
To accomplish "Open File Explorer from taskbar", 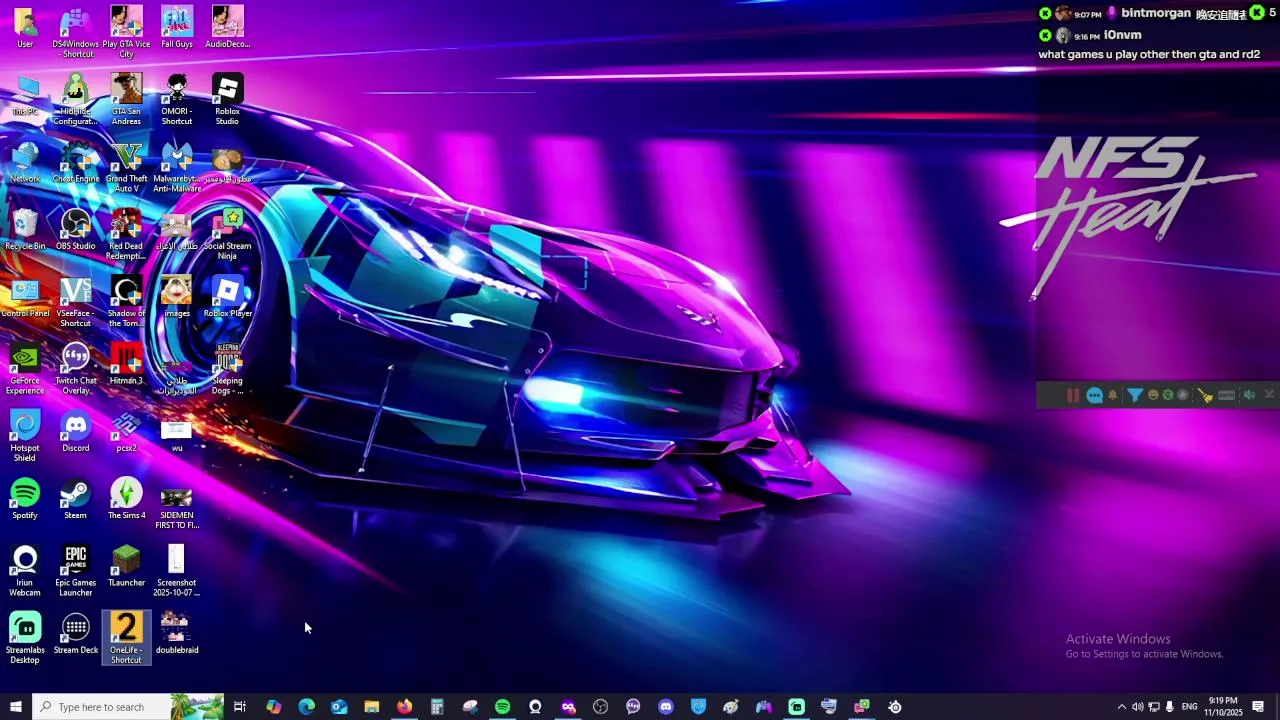I will 371,707.
